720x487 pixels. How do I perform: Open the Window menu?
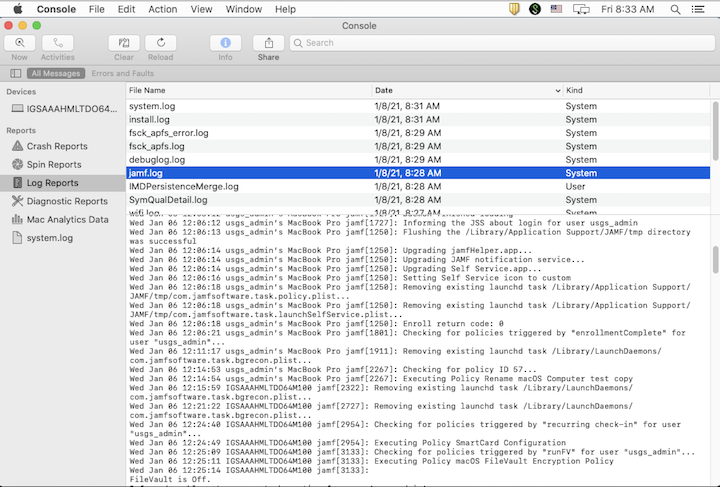tap(243, 9)
